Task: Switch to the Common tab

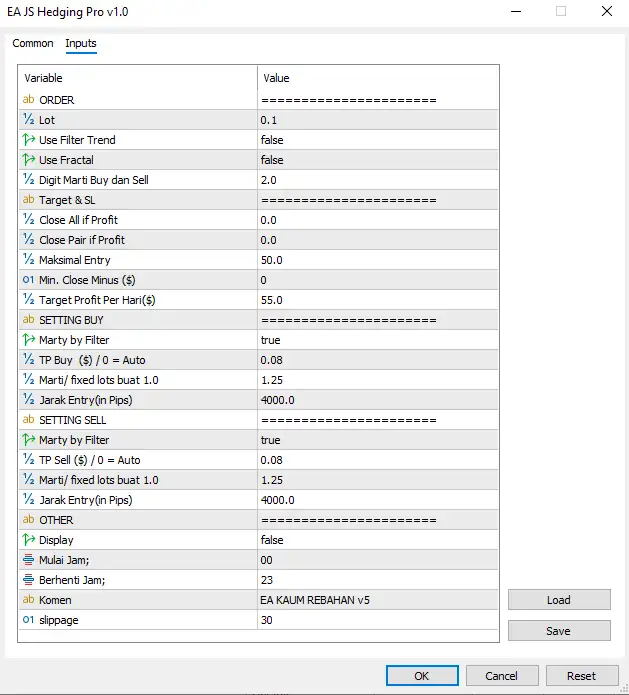Action: [33, 44]
